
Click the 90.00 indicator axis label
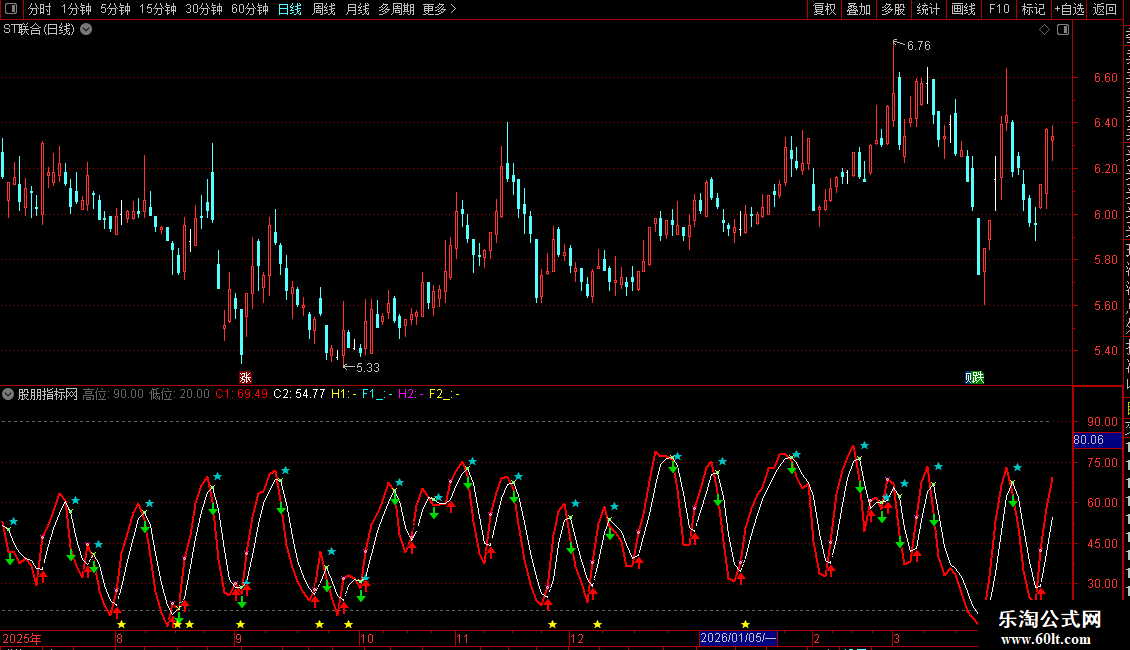coord(1102,422)
